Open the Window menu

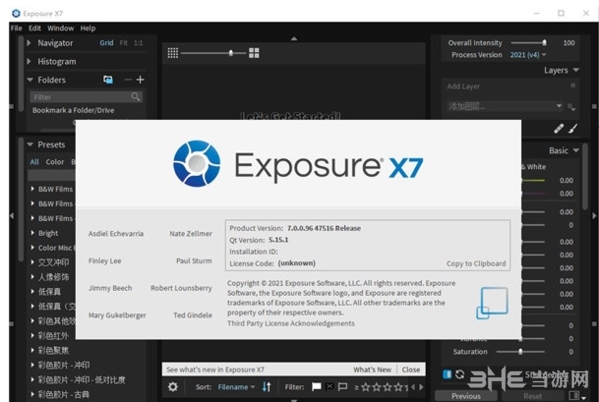60,28
